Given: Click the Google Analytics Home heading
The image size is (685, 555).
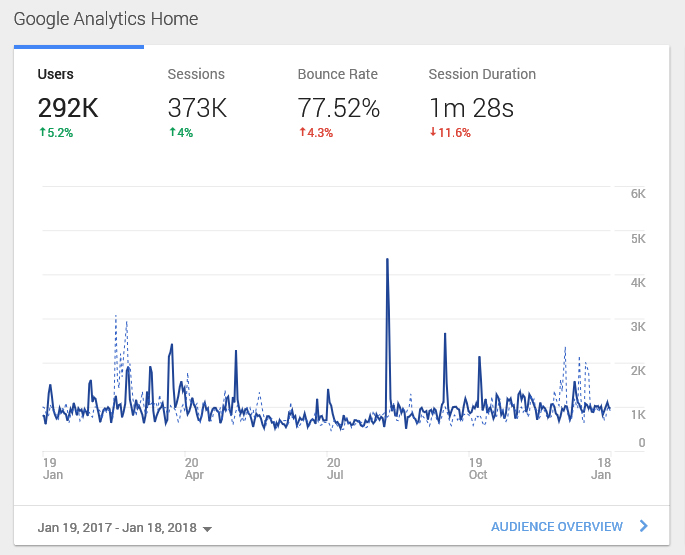Looking at the screenshot, I should tap(106, 19).
